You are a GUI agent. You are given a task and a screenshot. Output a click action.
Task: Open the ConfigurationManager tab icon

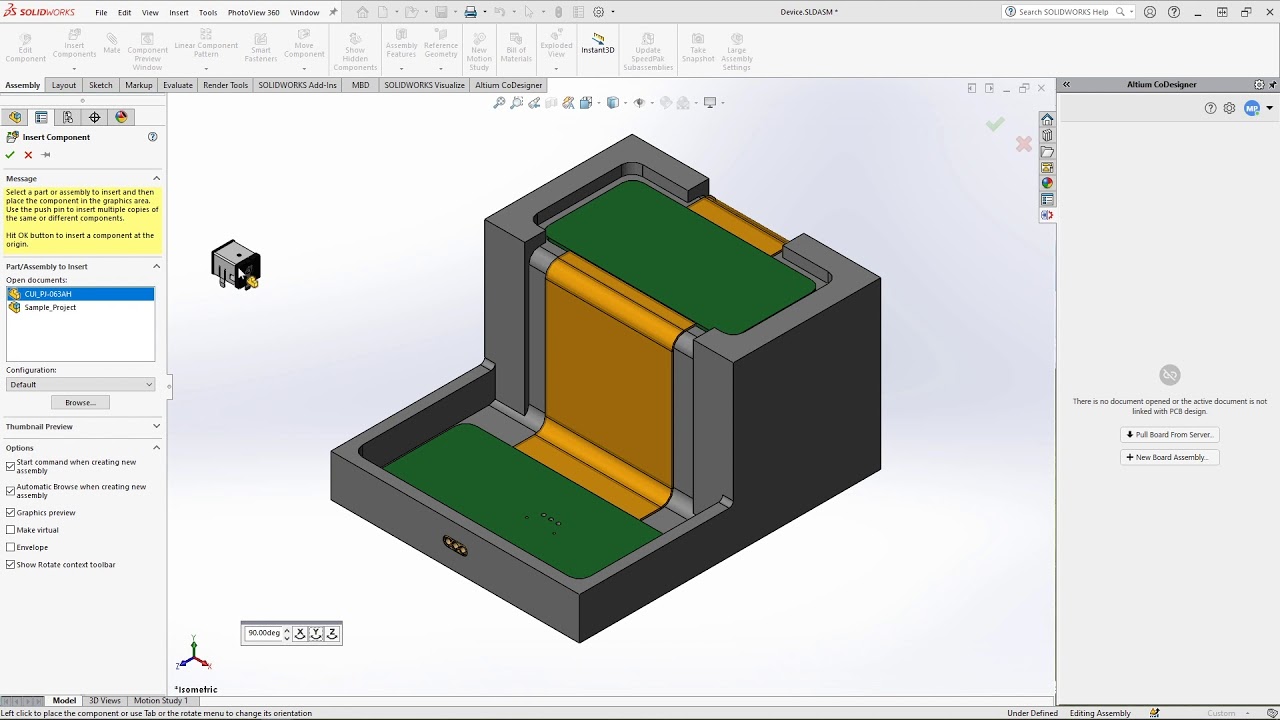[68, 117]
